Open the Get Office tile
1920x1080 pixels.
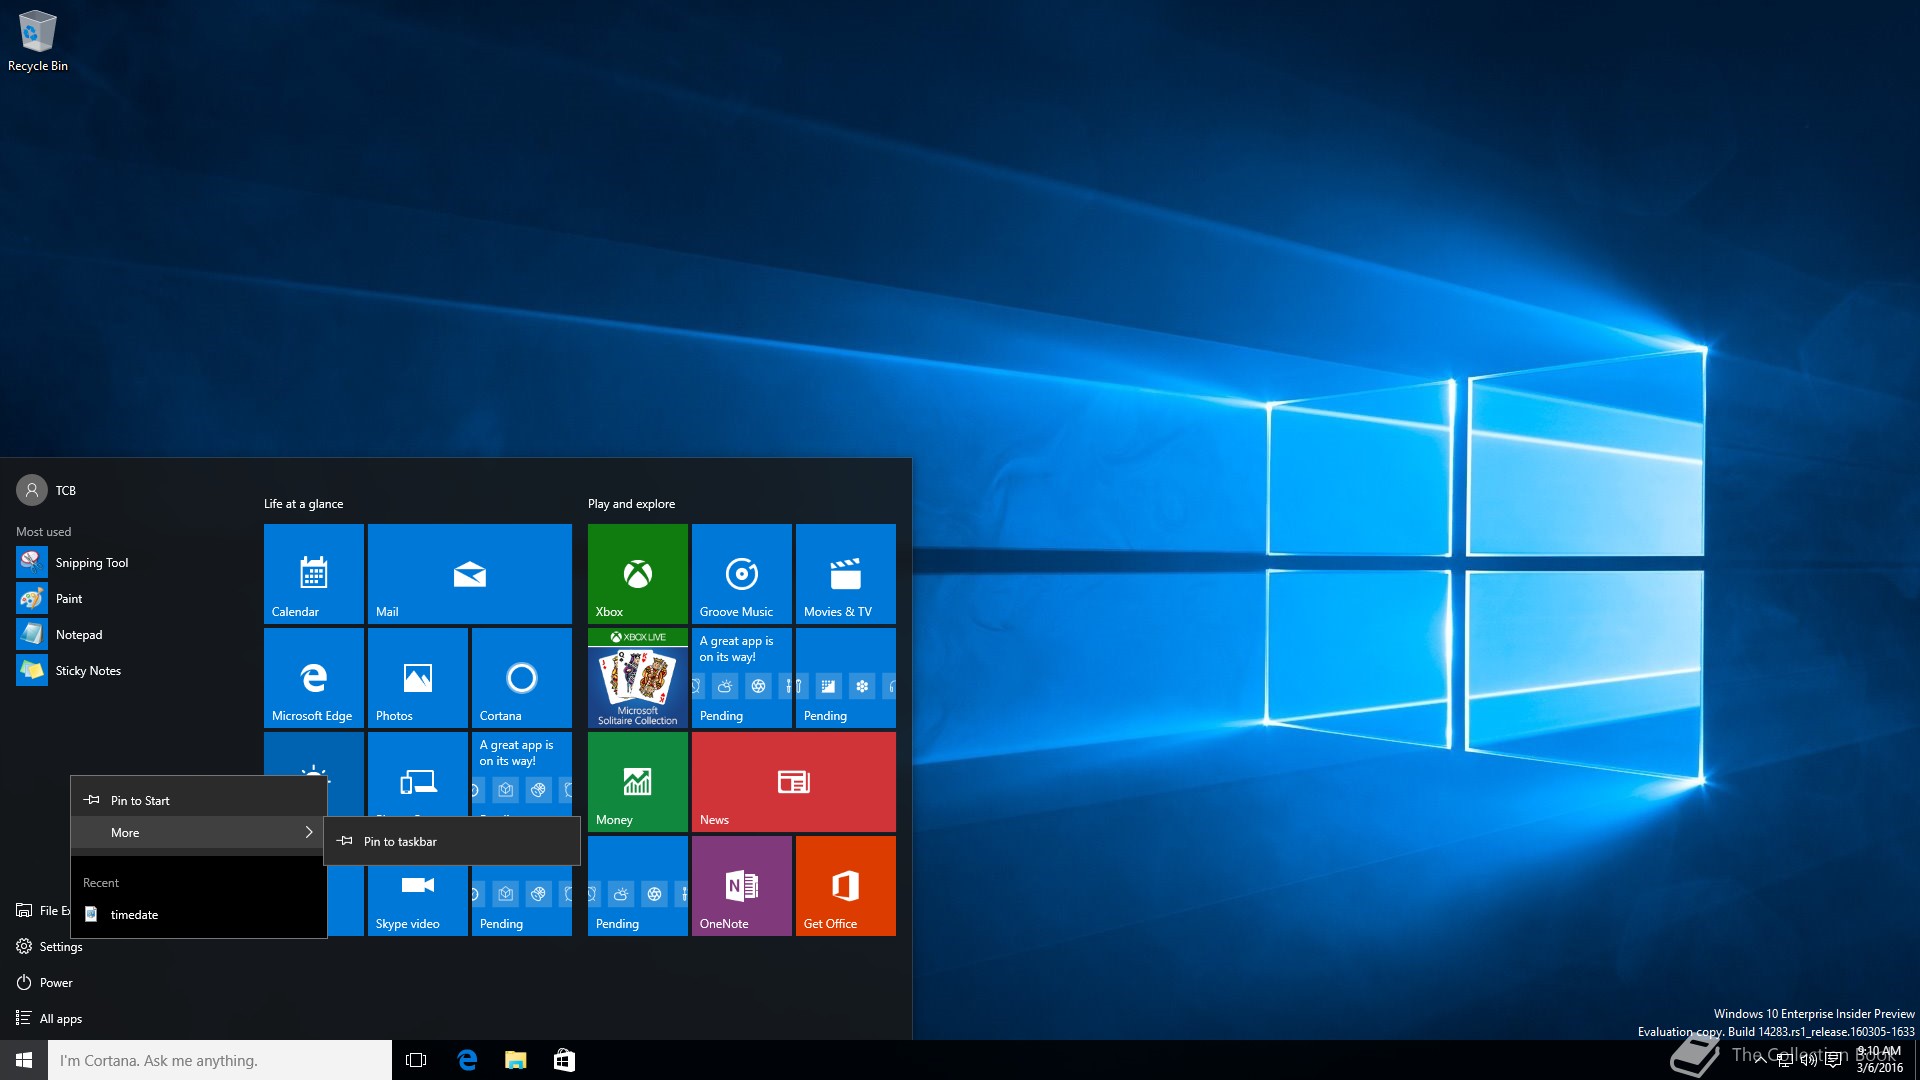coord(846,886)
